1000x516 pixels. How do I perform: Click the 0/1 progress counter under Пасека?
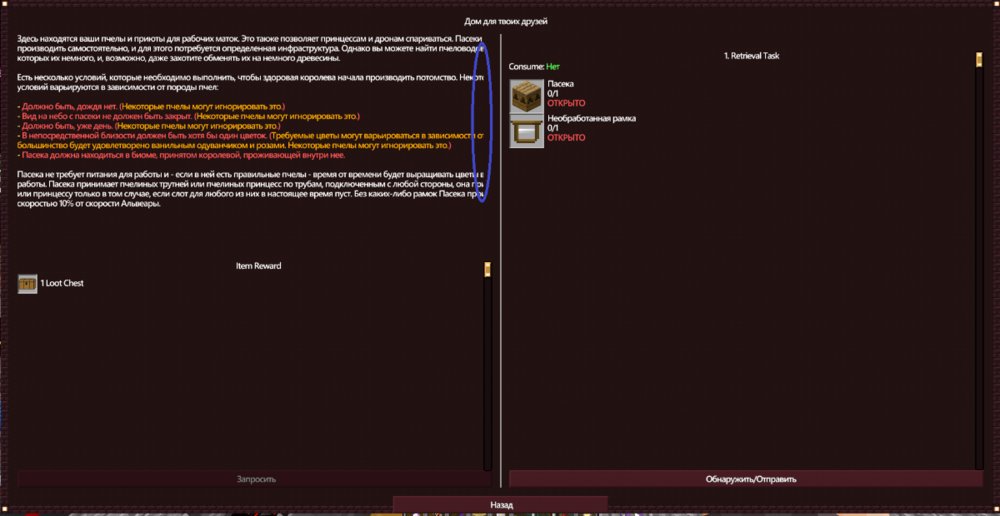tap(554, 93)
